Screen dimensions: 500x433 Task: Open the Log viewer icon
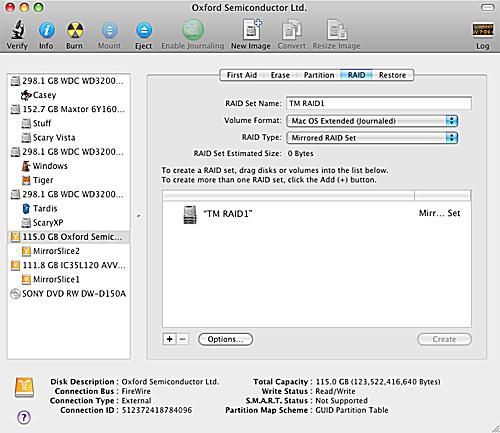483,30
